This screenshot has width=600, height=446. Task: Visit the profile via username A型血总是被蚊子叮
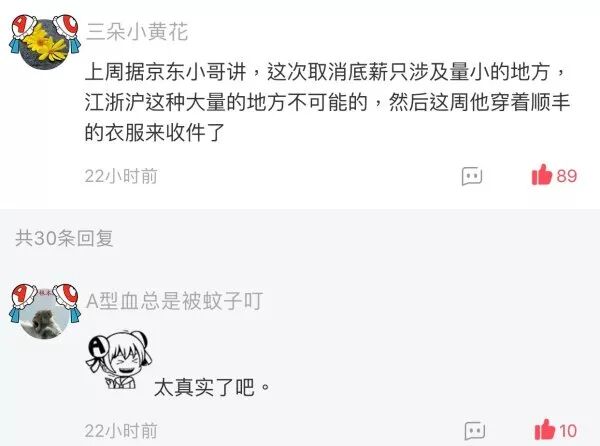click(x=174, y=301)
